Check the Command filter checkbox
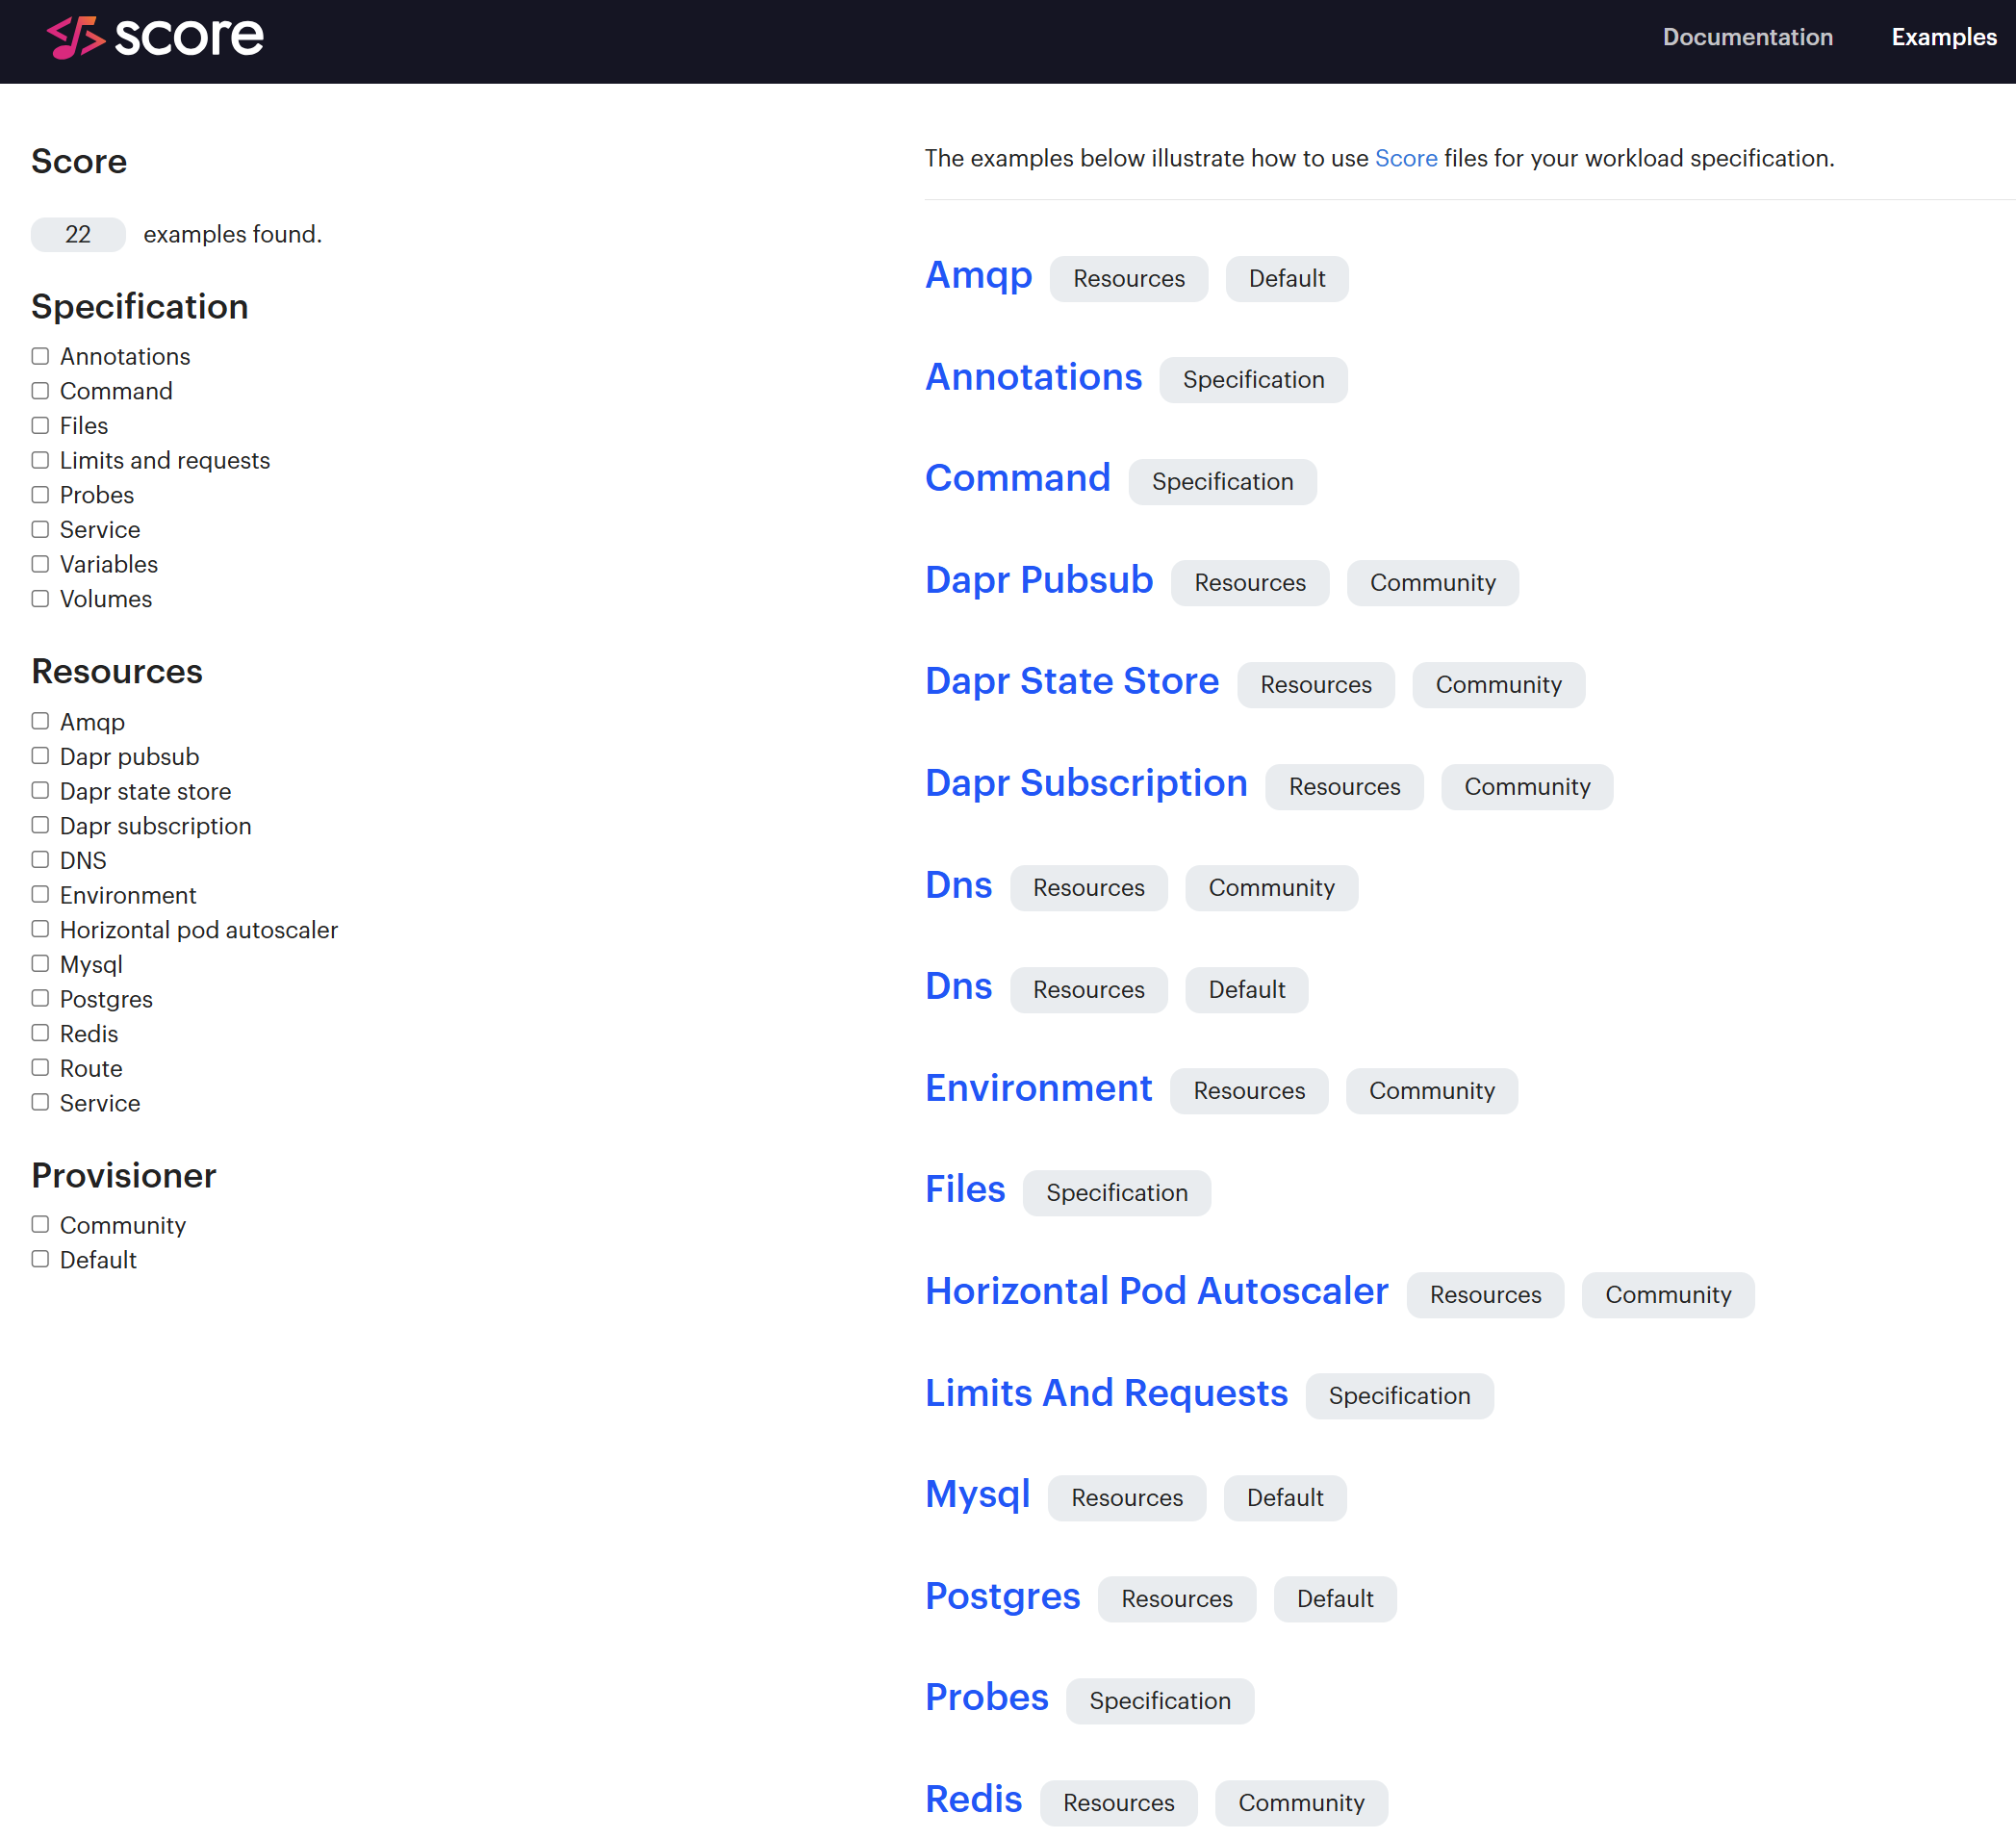The image size is (2016, 1839). [x=40, y=391]
